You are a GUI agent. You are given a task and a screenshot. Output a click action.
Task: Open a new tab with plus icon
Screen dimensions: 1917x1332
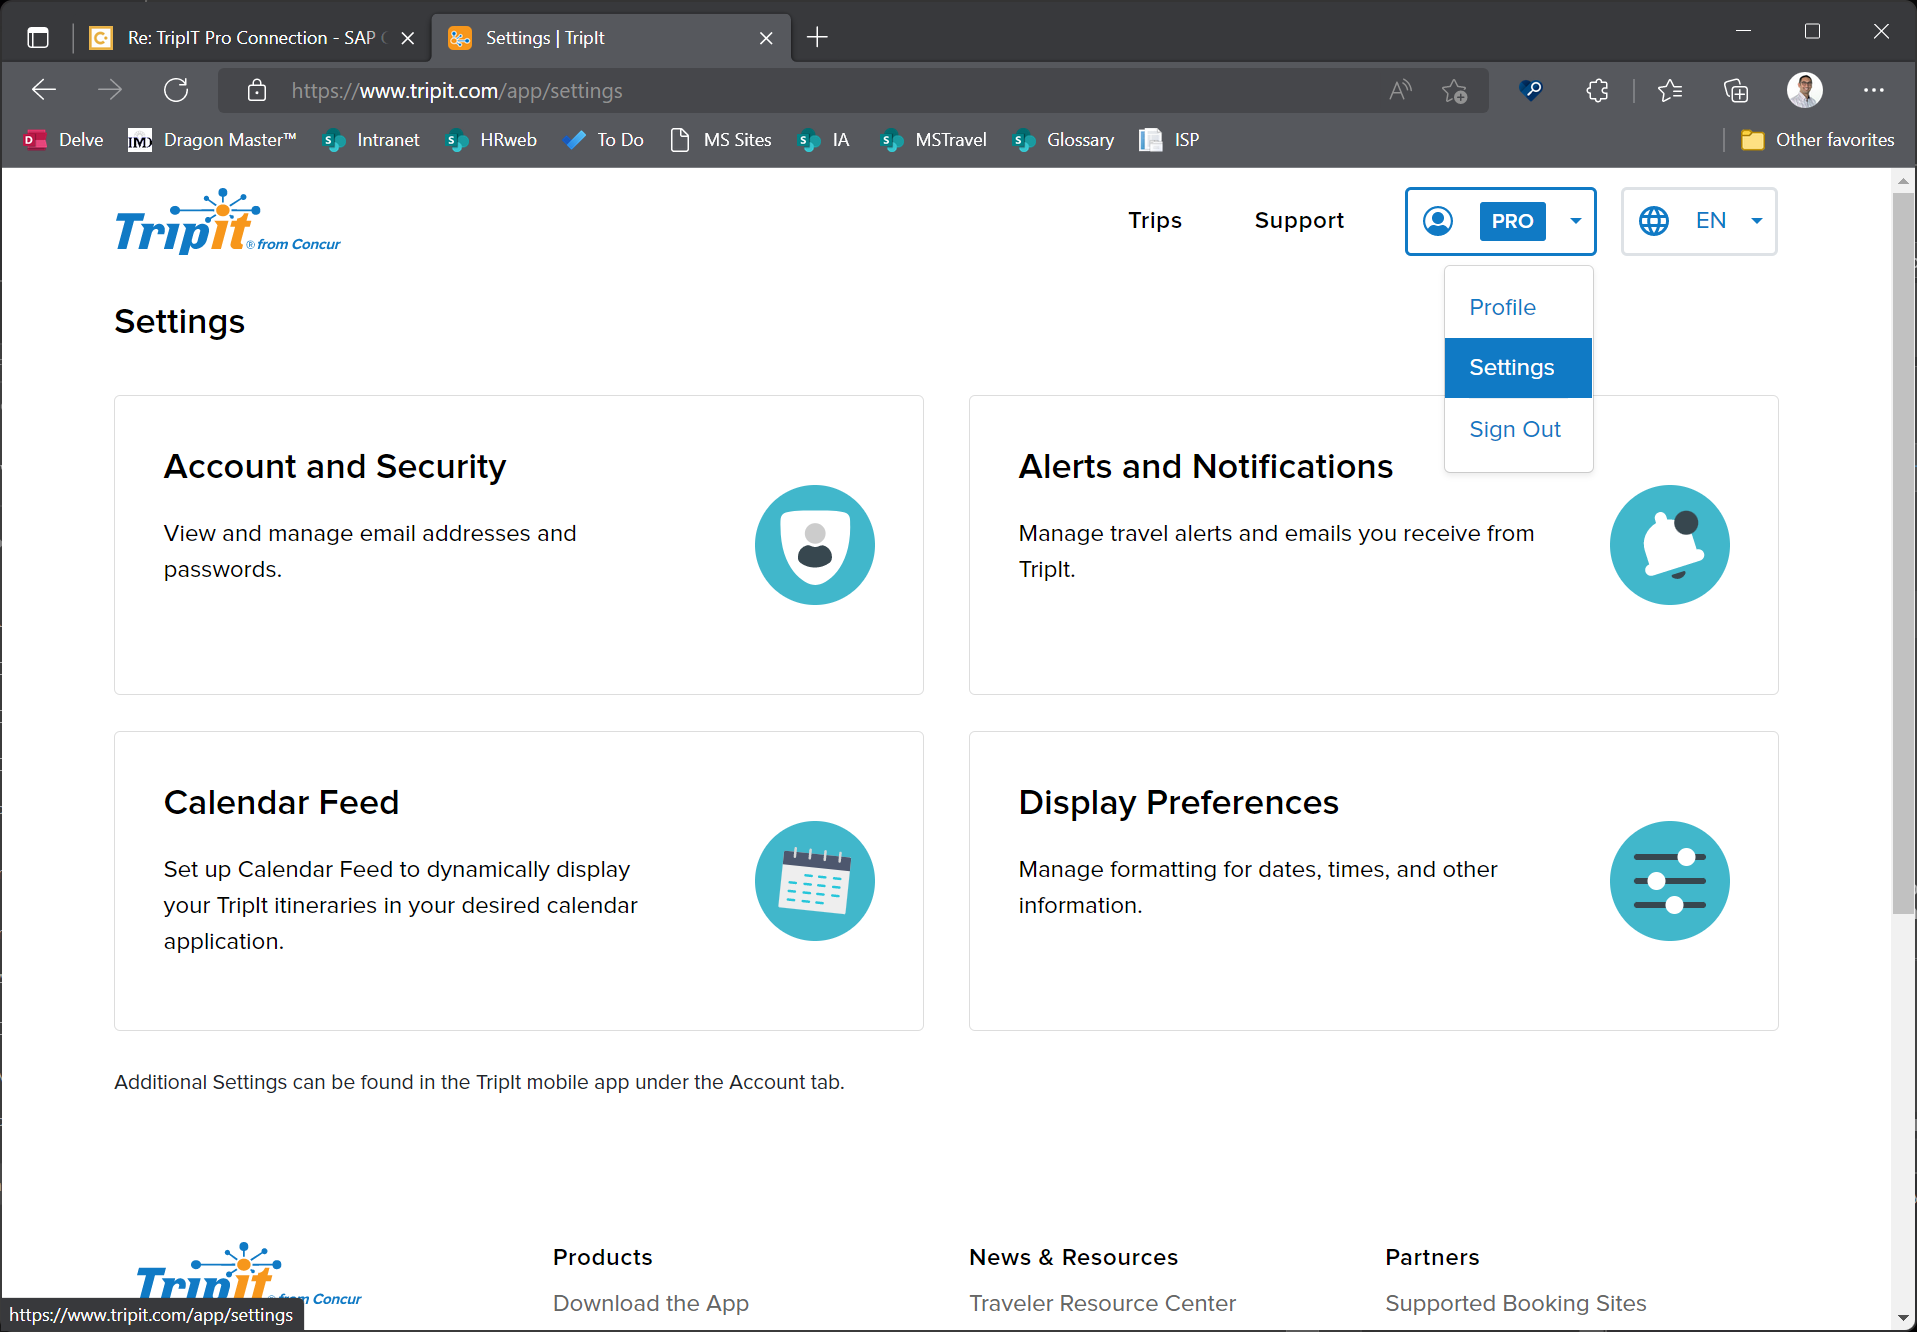pos(817,38)
